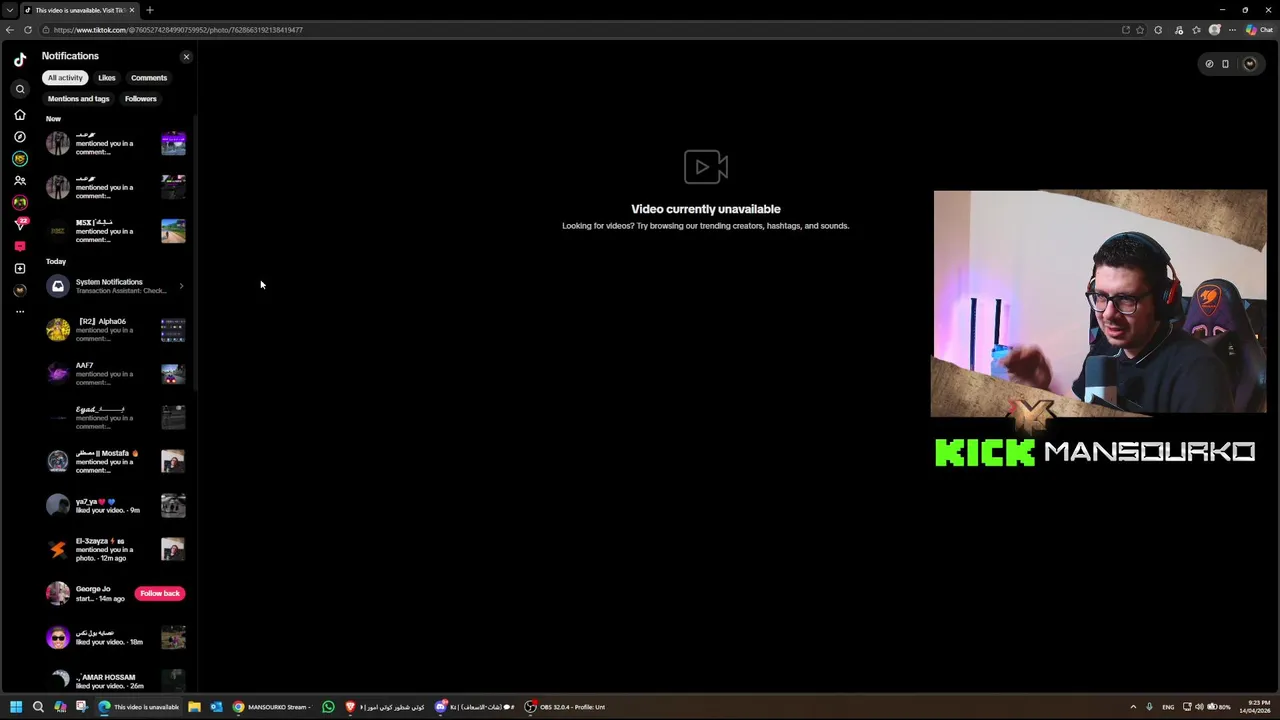
Task: Select the All activity filter
Action: coord(65,78)
